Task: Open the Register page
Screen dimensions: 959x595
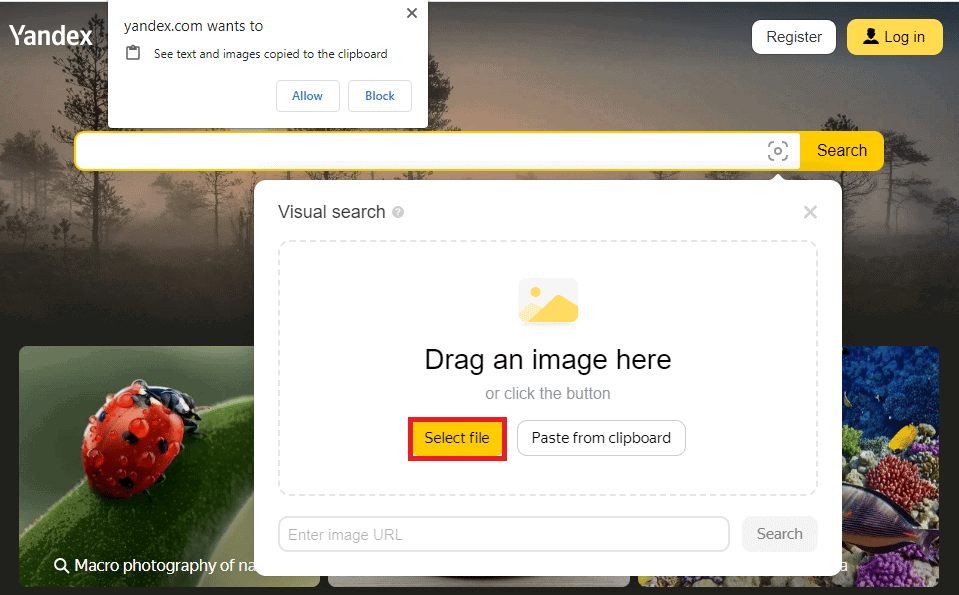Action: [x=793, y=36]
